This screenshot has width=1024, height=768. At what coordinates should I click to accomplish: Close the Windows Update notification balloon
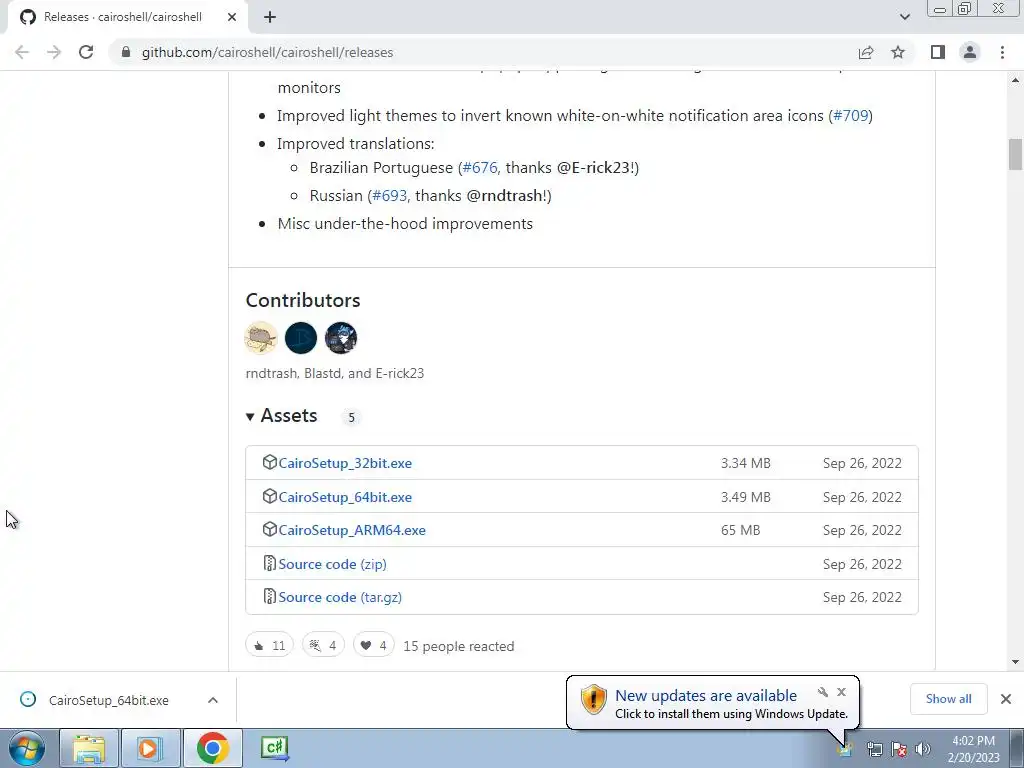point(841,692)
